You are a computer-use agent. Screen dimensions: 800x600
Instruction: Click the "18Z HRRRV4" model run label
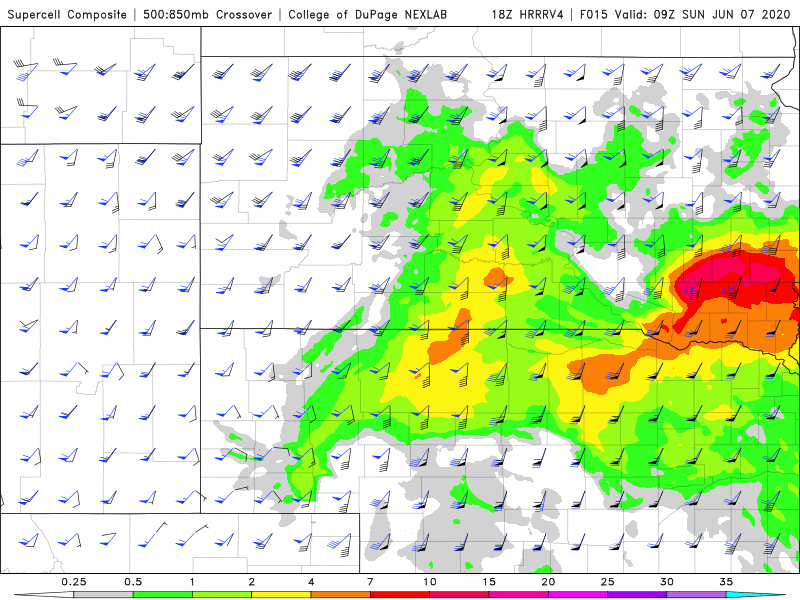528,15
